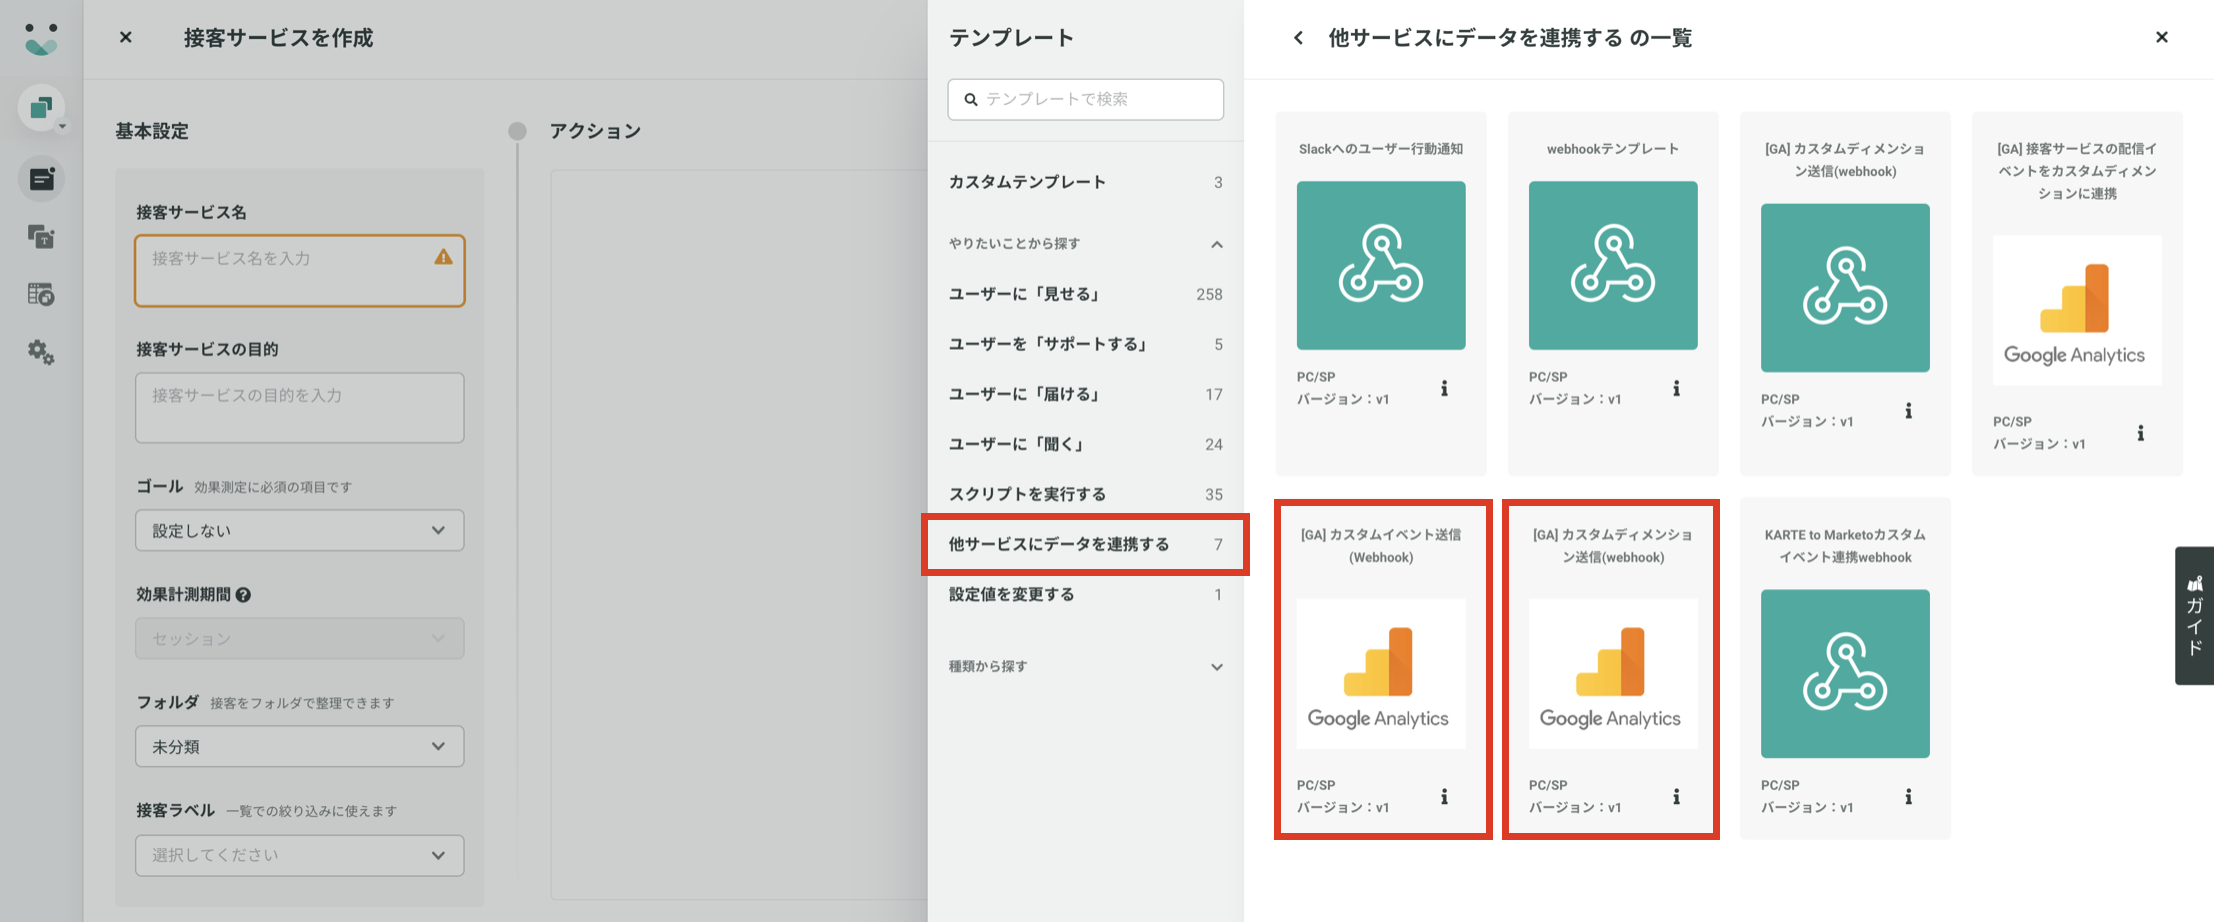The image size is (2214, 922).
Task: Close the 接客サービスを作成 panel
Action: [x=125, y=37]
